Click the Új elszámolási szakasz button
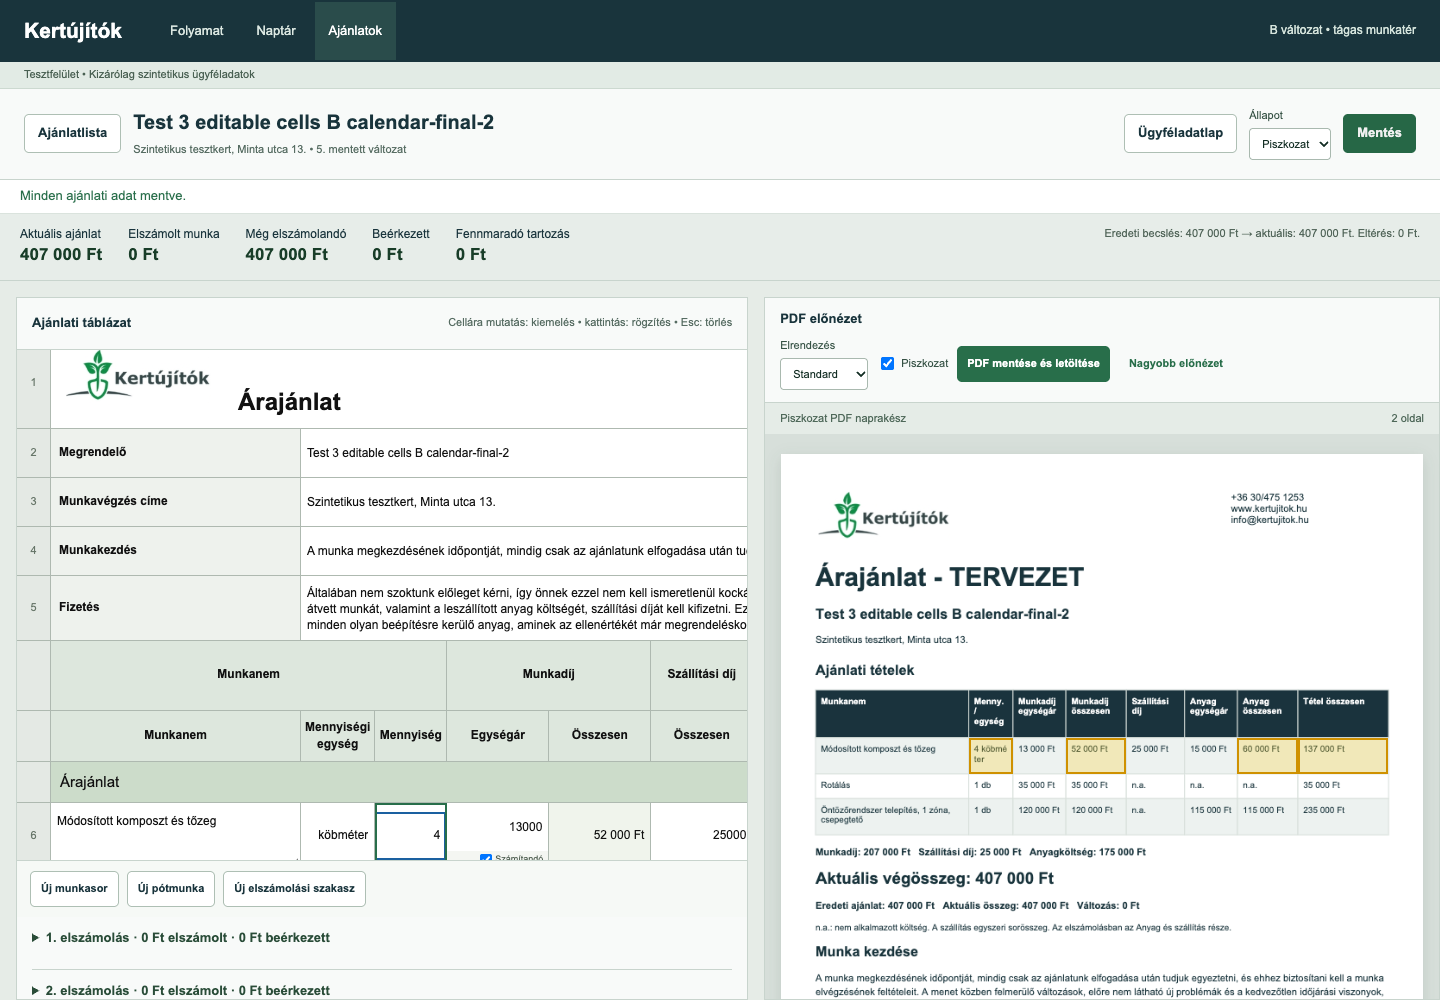 [x=294, y=889]
